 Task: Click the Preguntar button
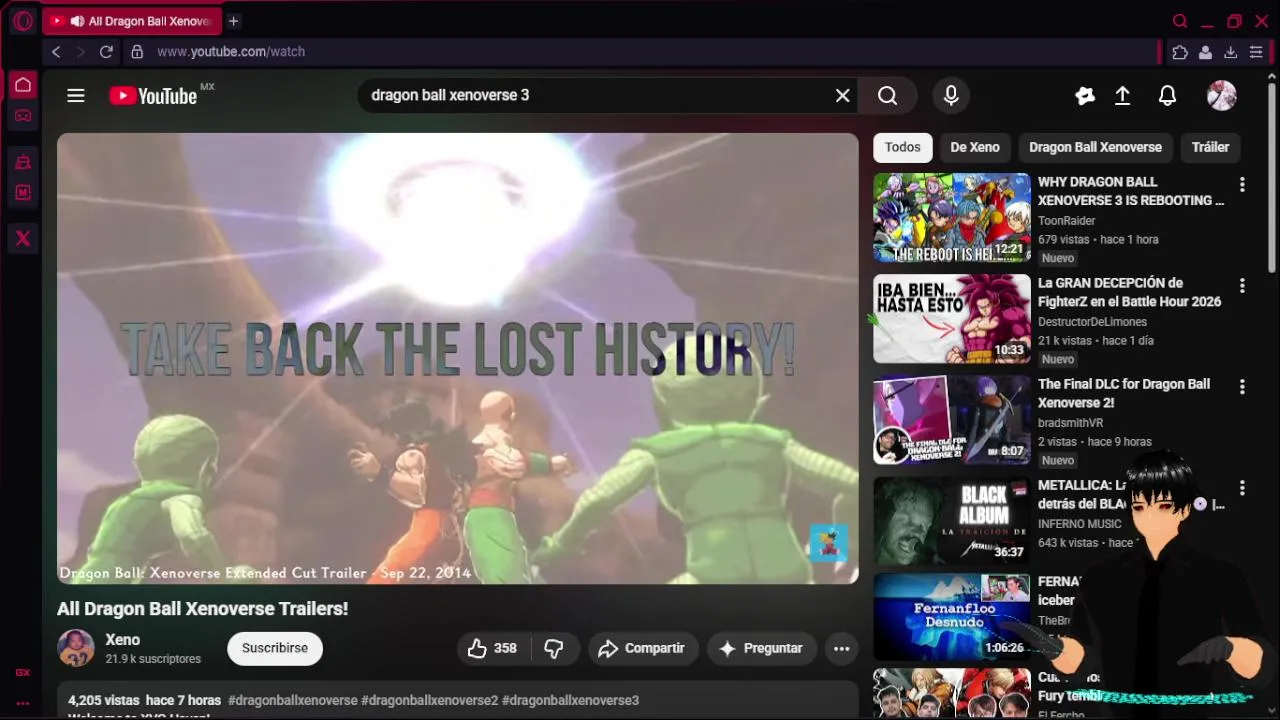pyautogui.click(x=761, y=648)
